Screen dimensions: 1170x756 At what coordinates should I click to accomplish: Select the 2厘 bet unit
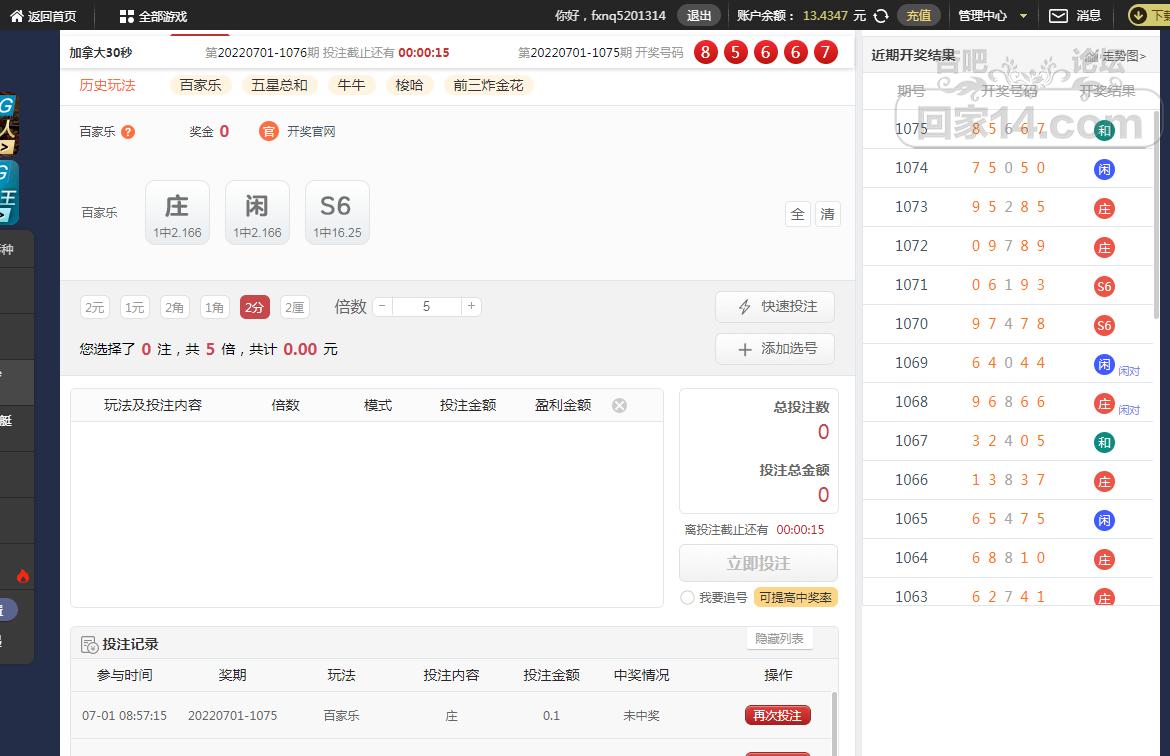click(x=294, y=308)
